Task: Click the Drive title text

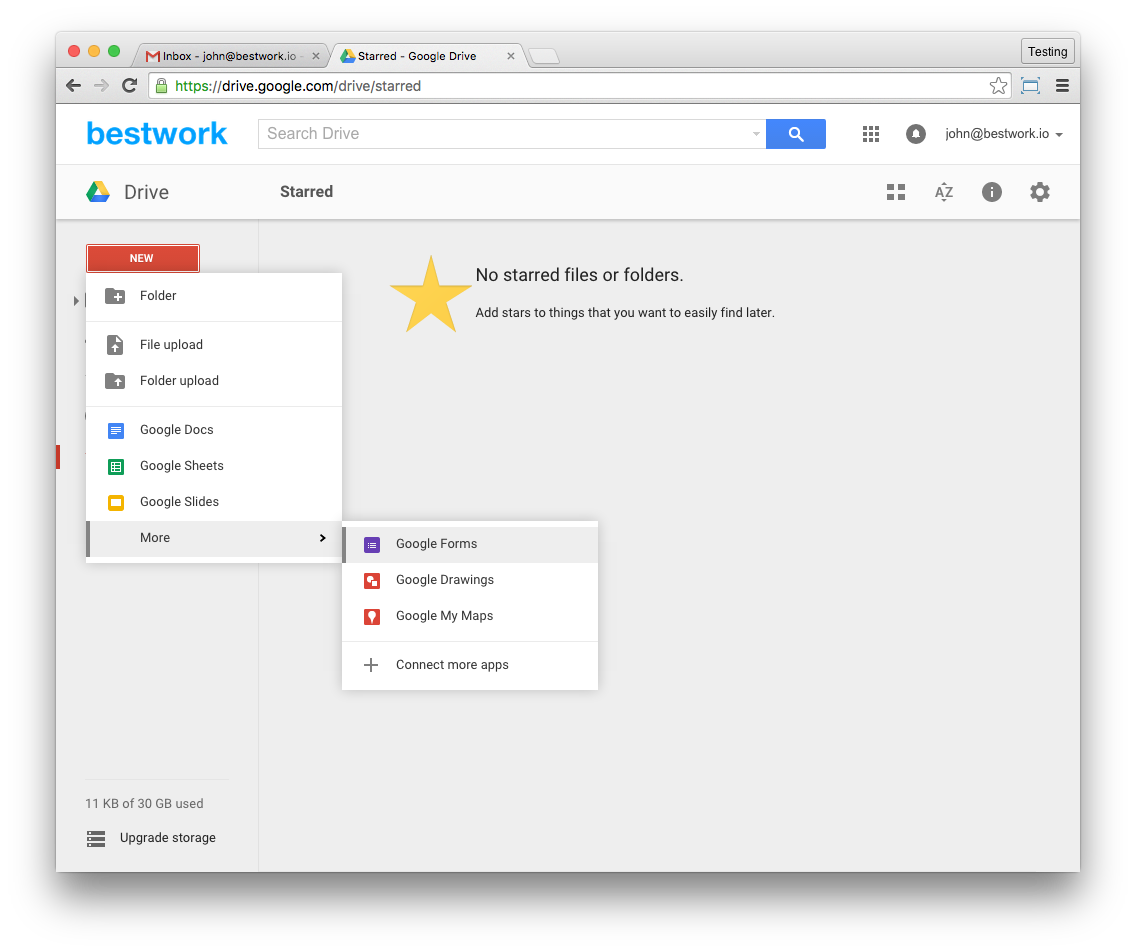Action: click(146, 192)
